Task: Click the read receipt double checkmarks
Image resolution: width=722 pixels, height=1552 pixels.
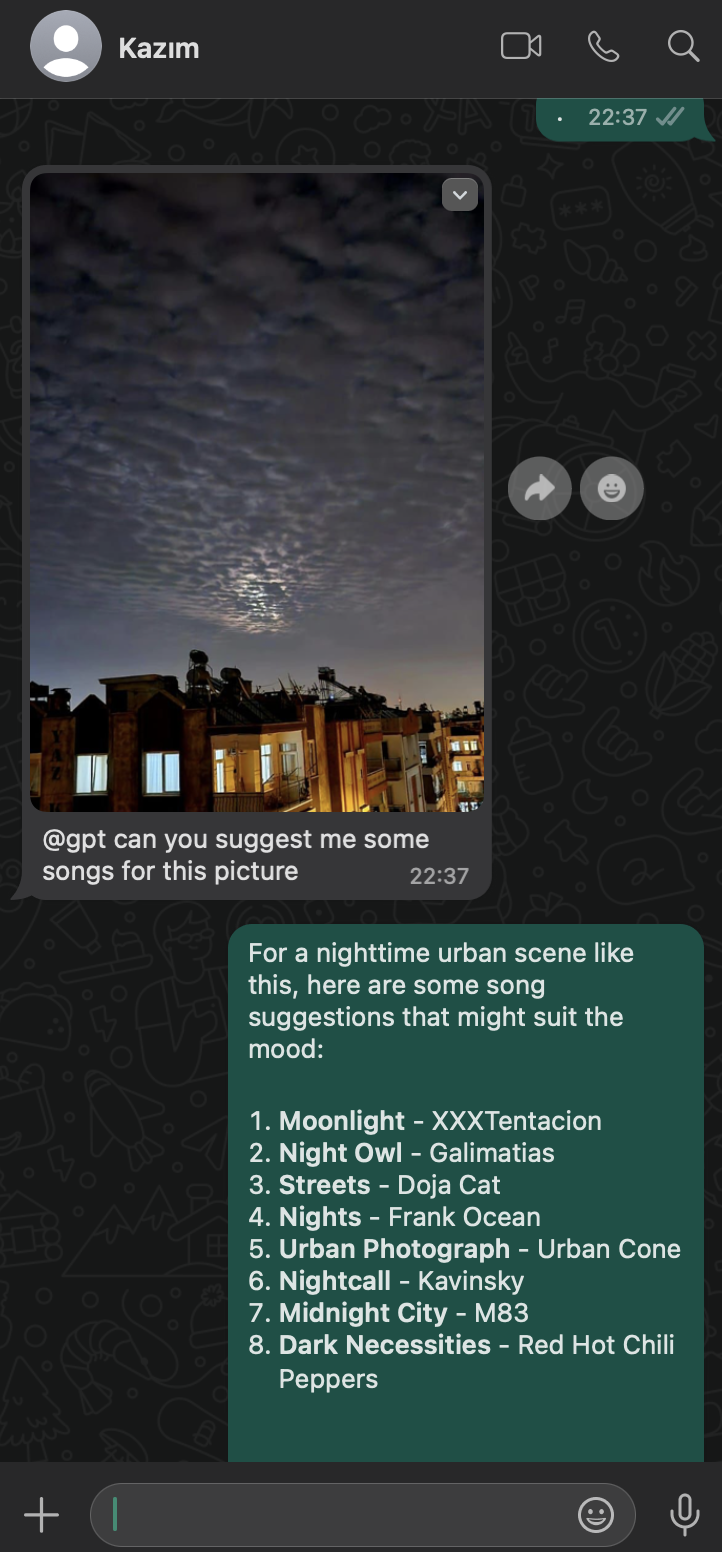Action: (x=669, y=117)
